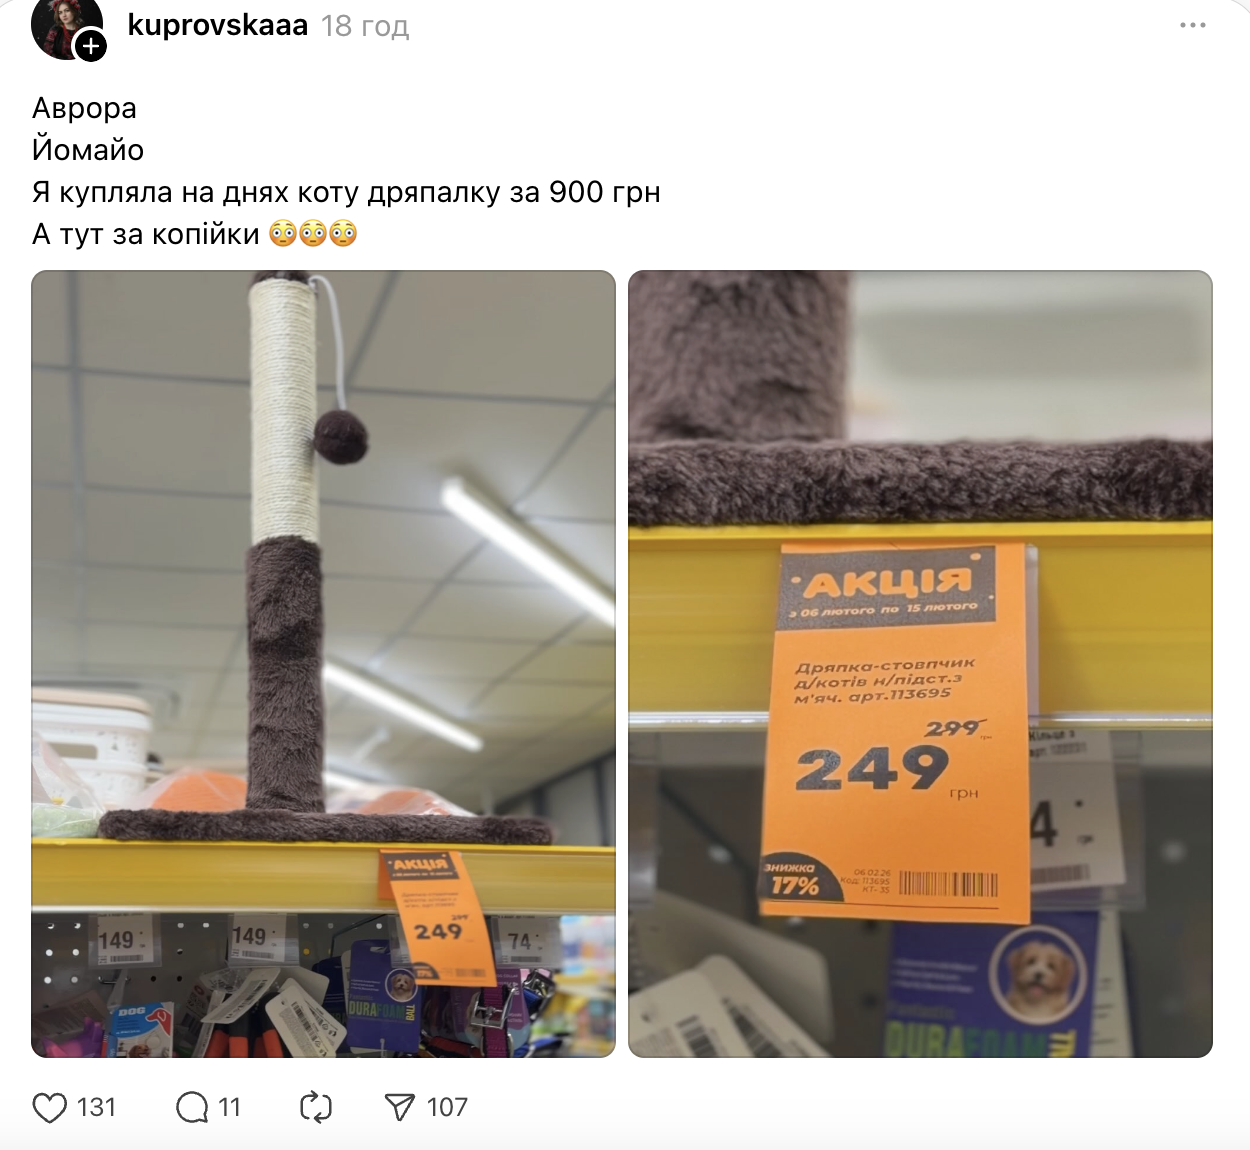Click the 131 likes count

pyautogui.click(x=96, y=1107)
